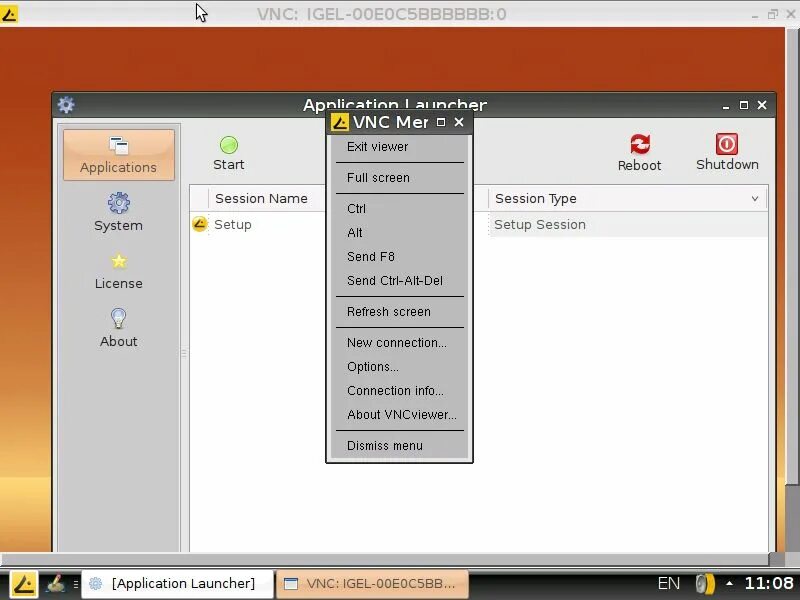Click the Session Type column header
Viewport: 800px width, 600px height.
click(x=627, y=198)
